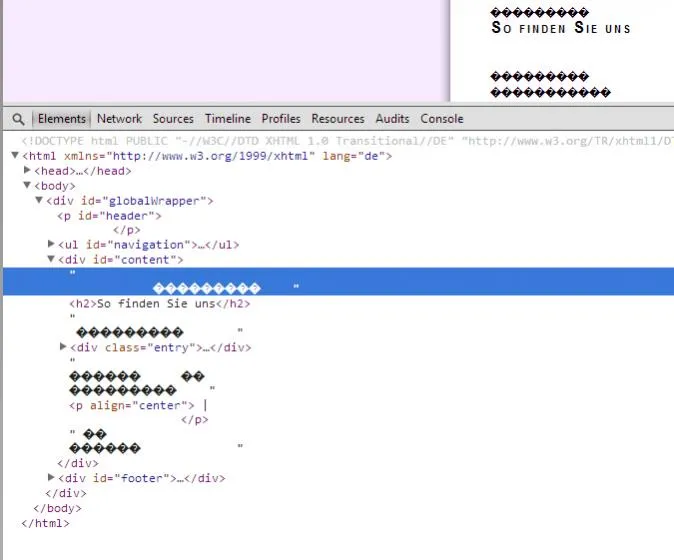Go to the Resources tab

click(337, 119)
